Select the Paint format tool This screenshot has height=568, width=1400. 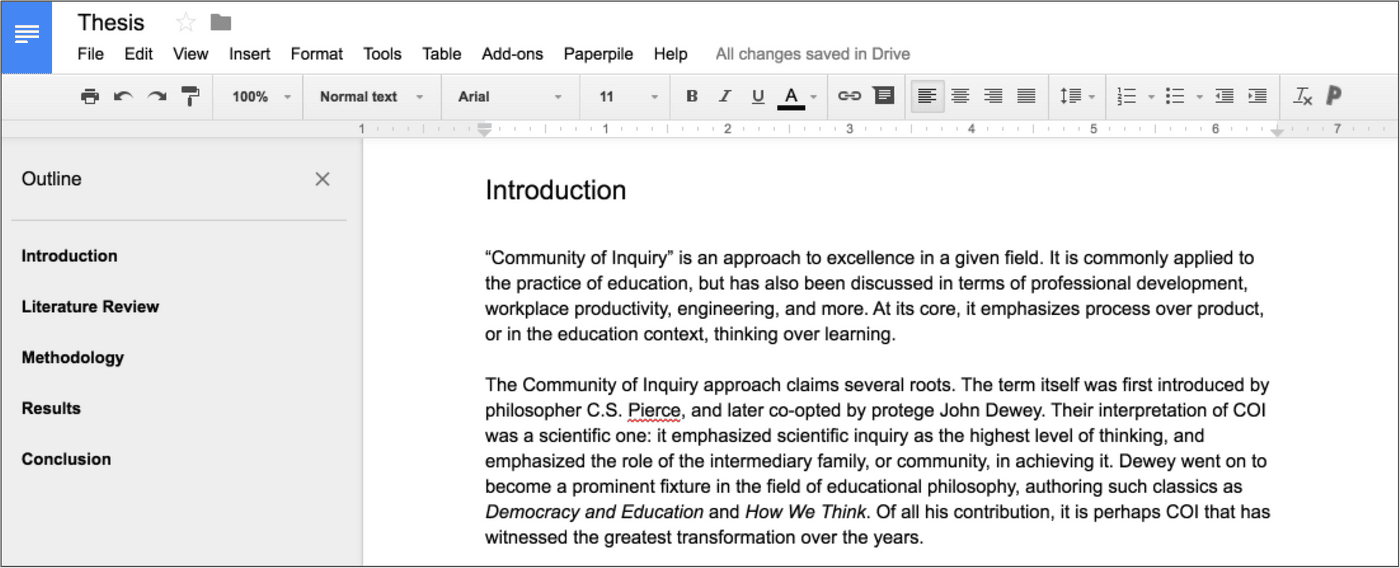click(190, 97)
